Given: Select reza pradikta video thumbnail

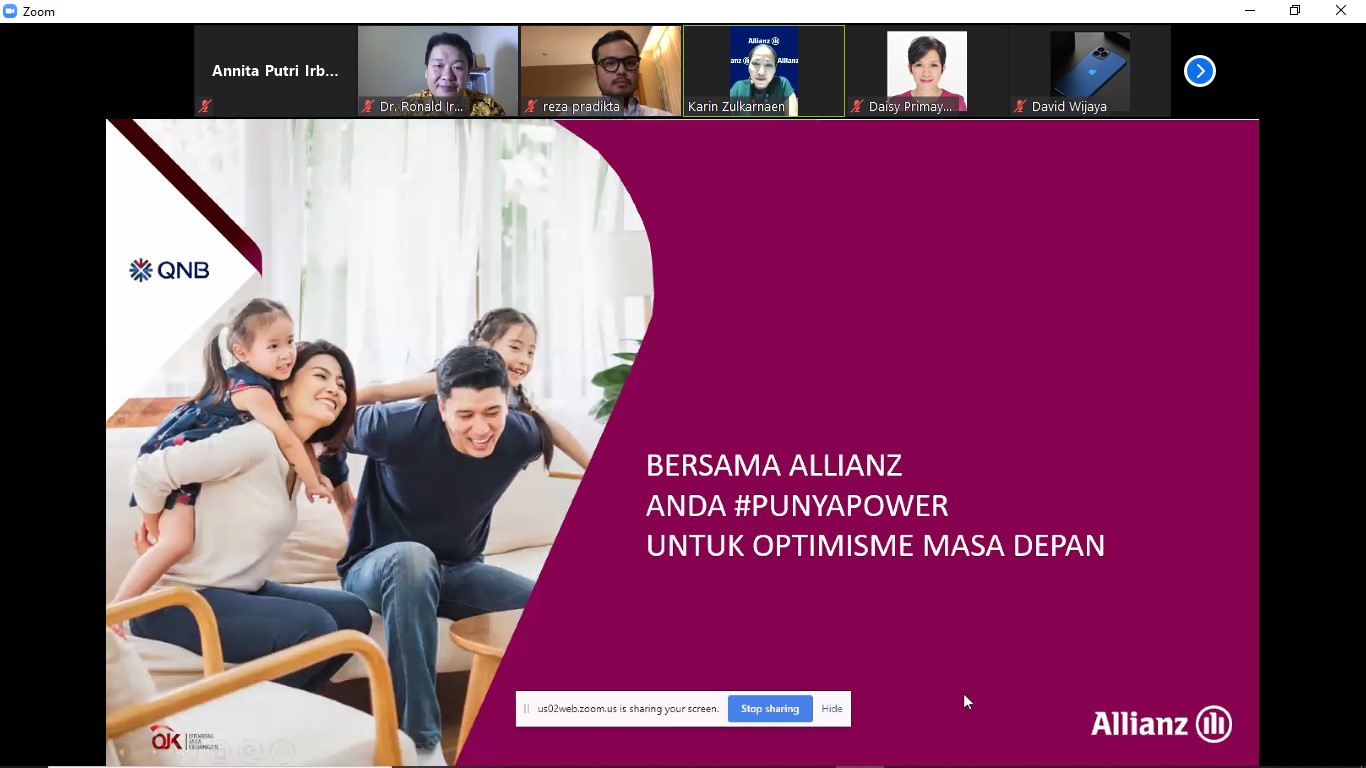Looking at the screenshot, I should [x=601, y=71].
